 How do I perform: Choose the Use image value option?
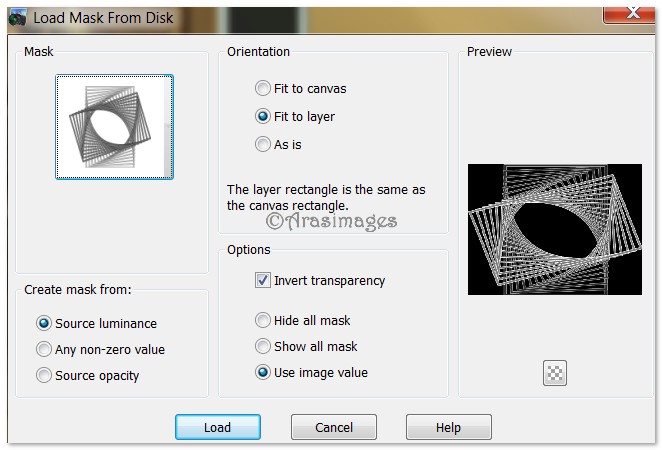[263, 373]
